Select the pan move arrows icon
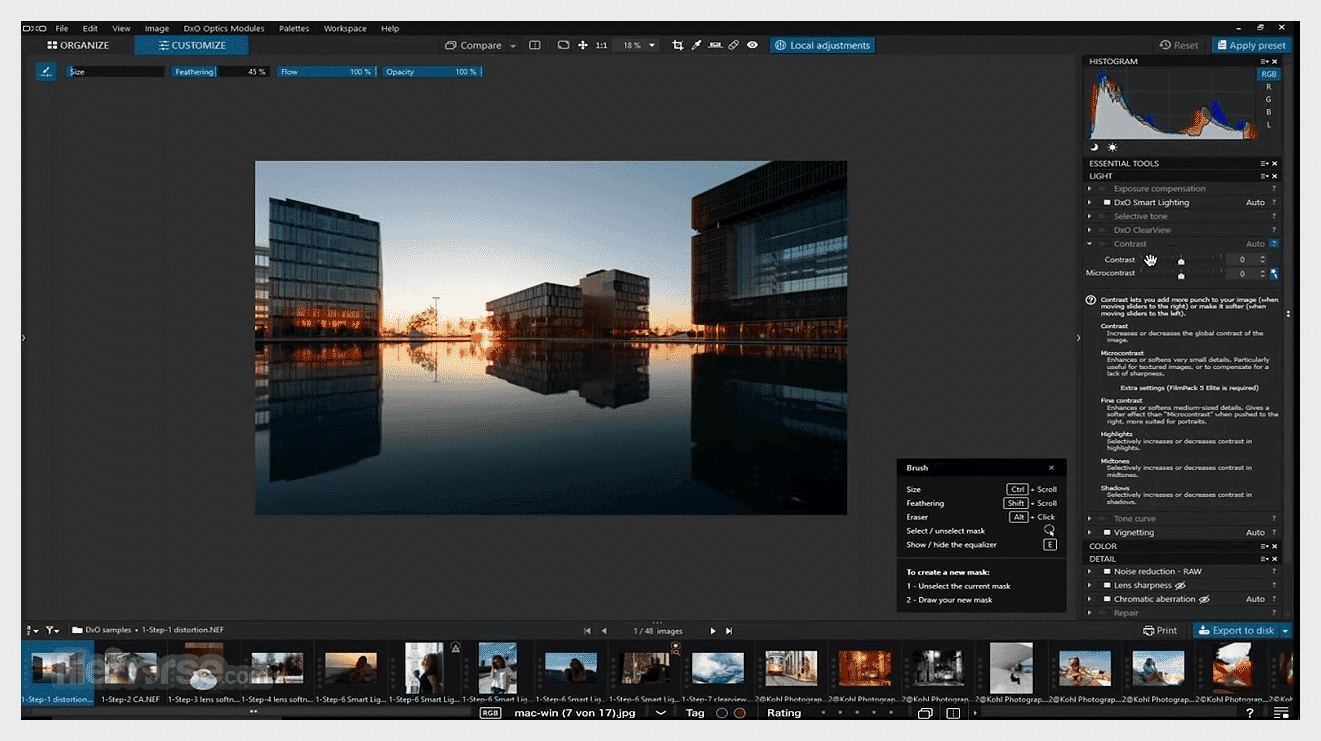Viewport: 1321px width, 741px height. click(583, 45)
